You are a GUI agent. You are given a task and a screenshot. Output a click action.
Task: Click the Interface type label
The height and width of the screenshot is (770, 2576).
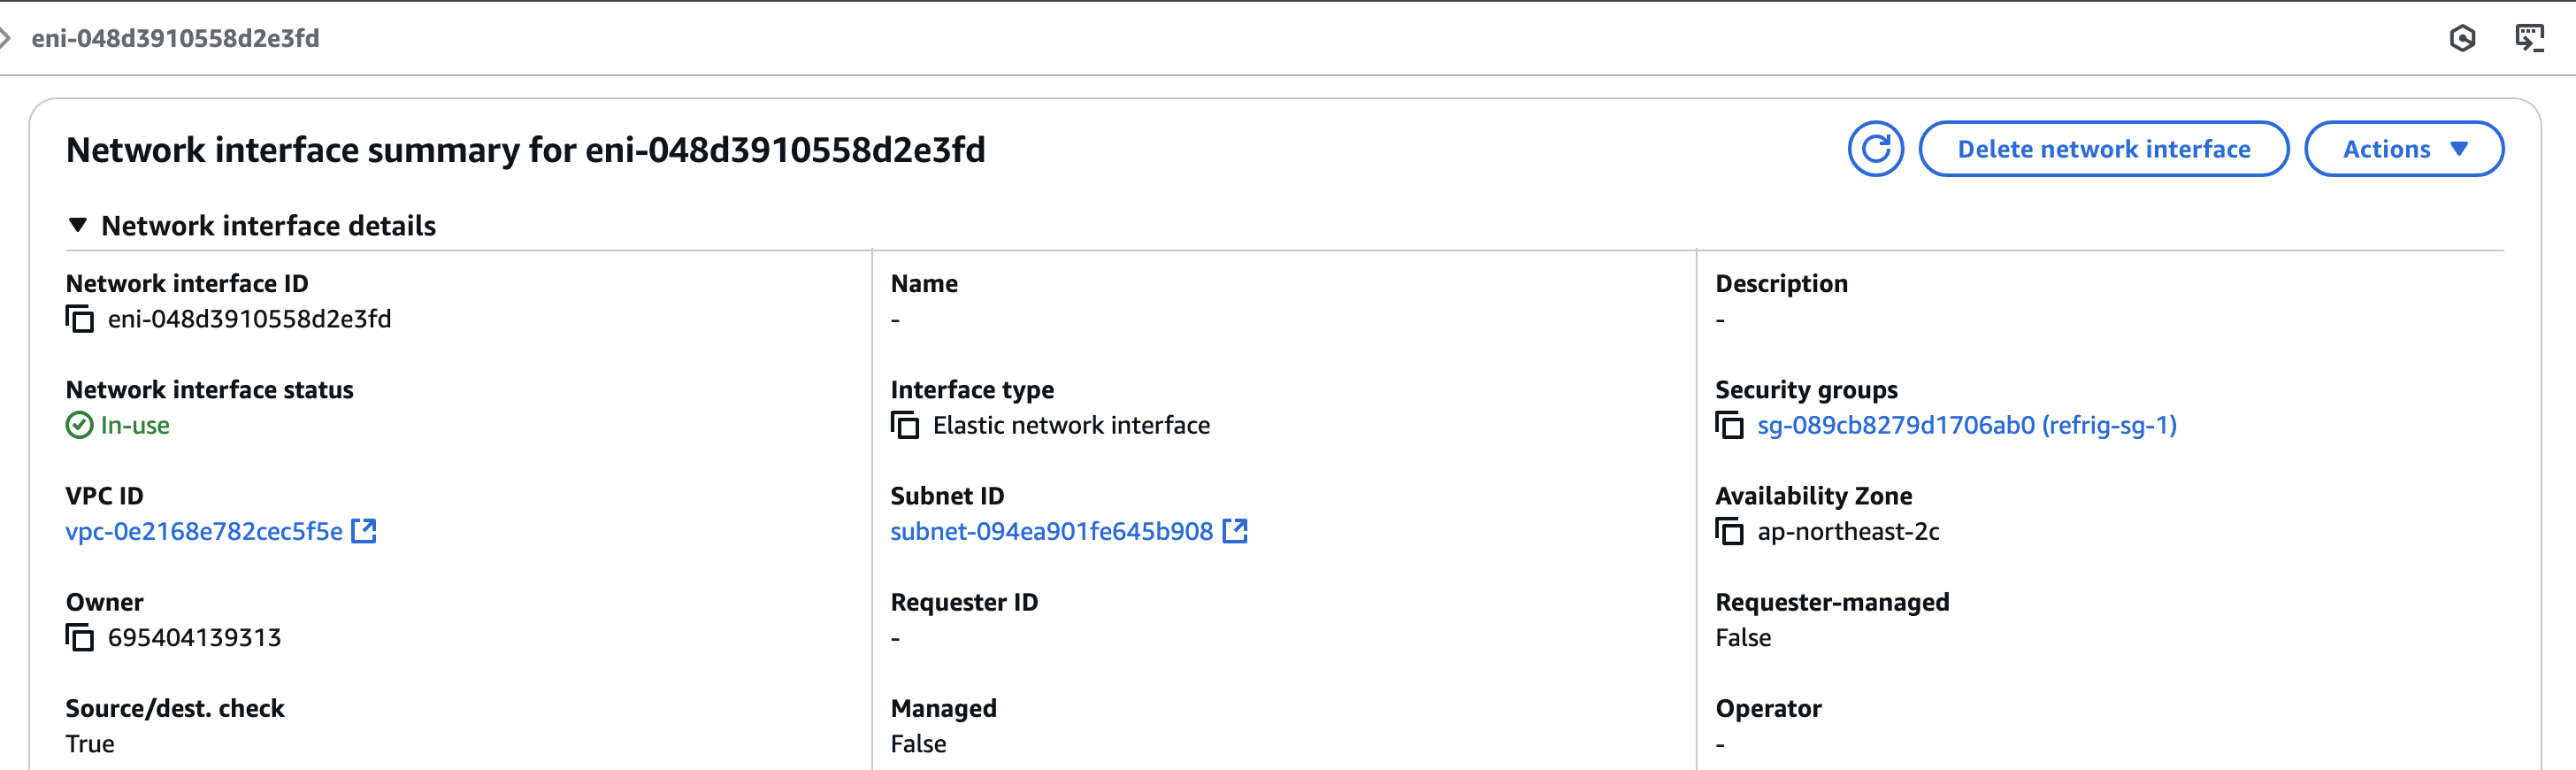(x=972, y=389)
